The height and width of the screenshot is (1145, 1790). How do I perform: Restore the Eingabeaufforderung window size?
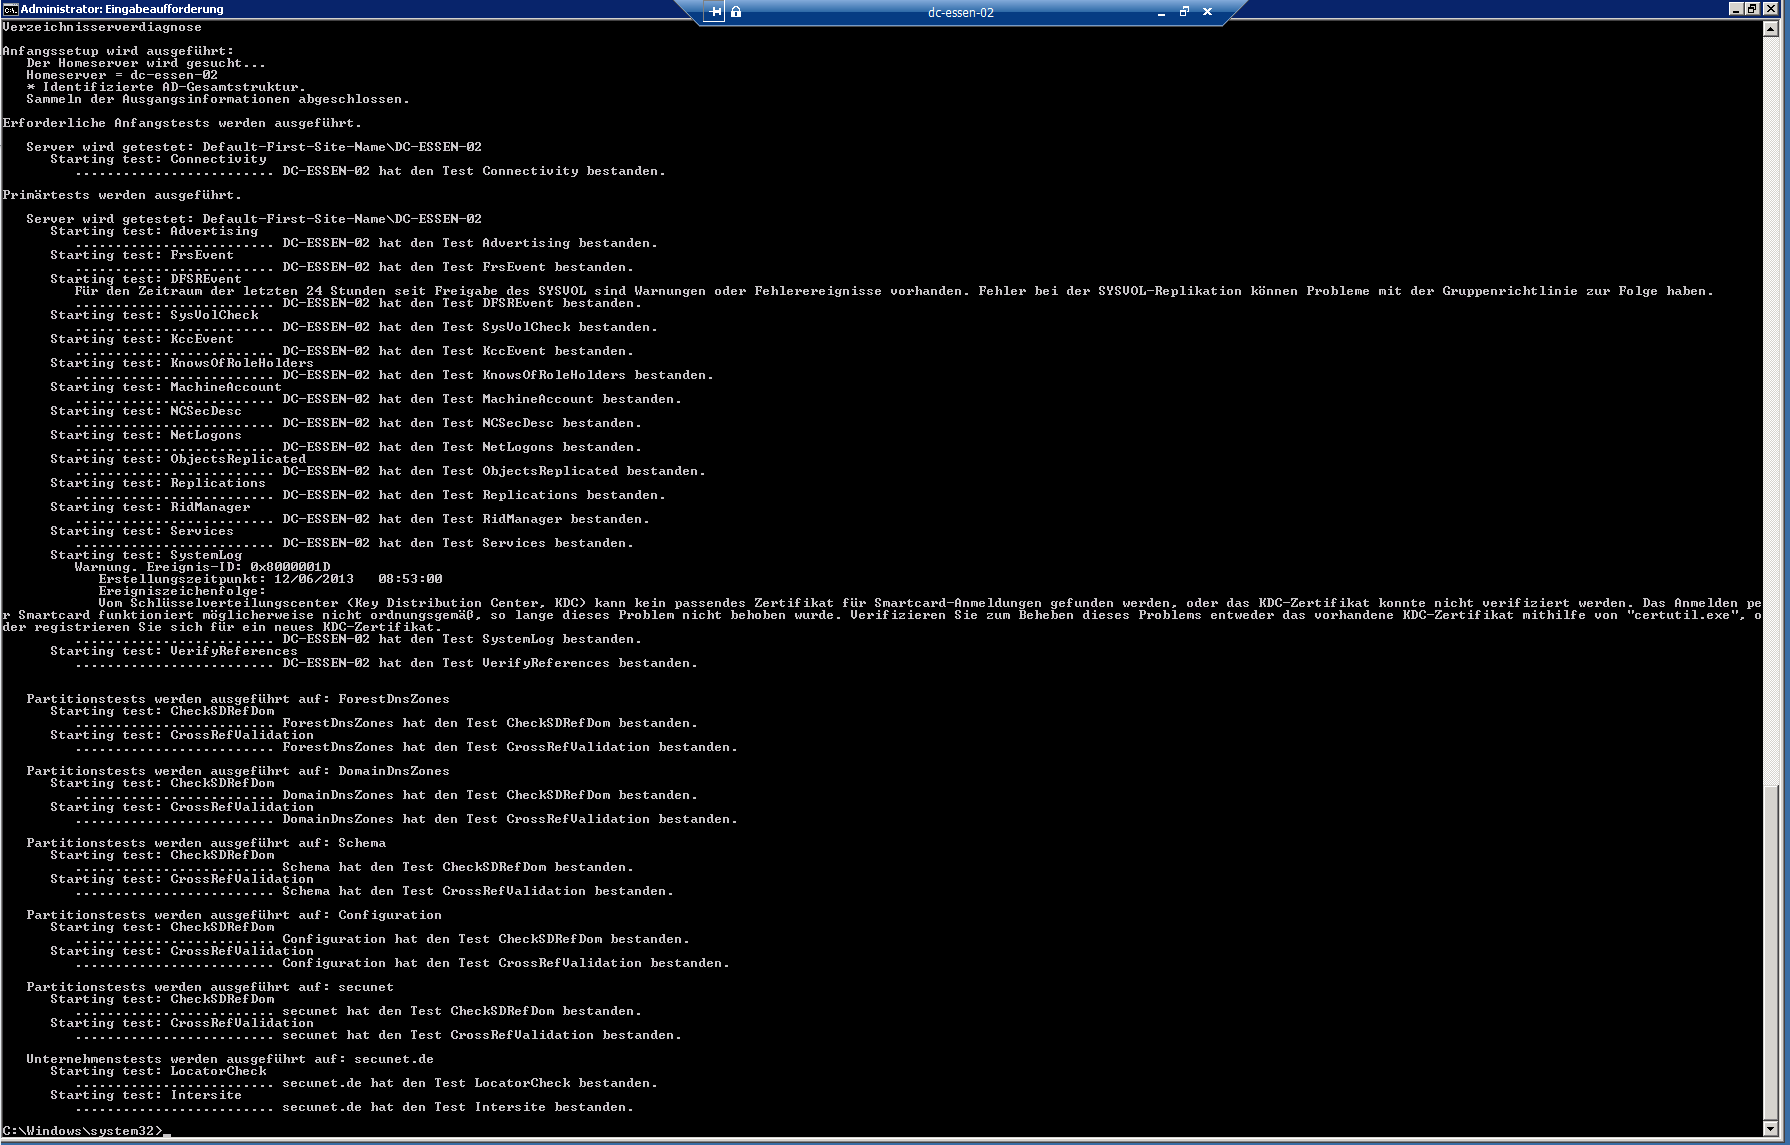coord(1752,9)
